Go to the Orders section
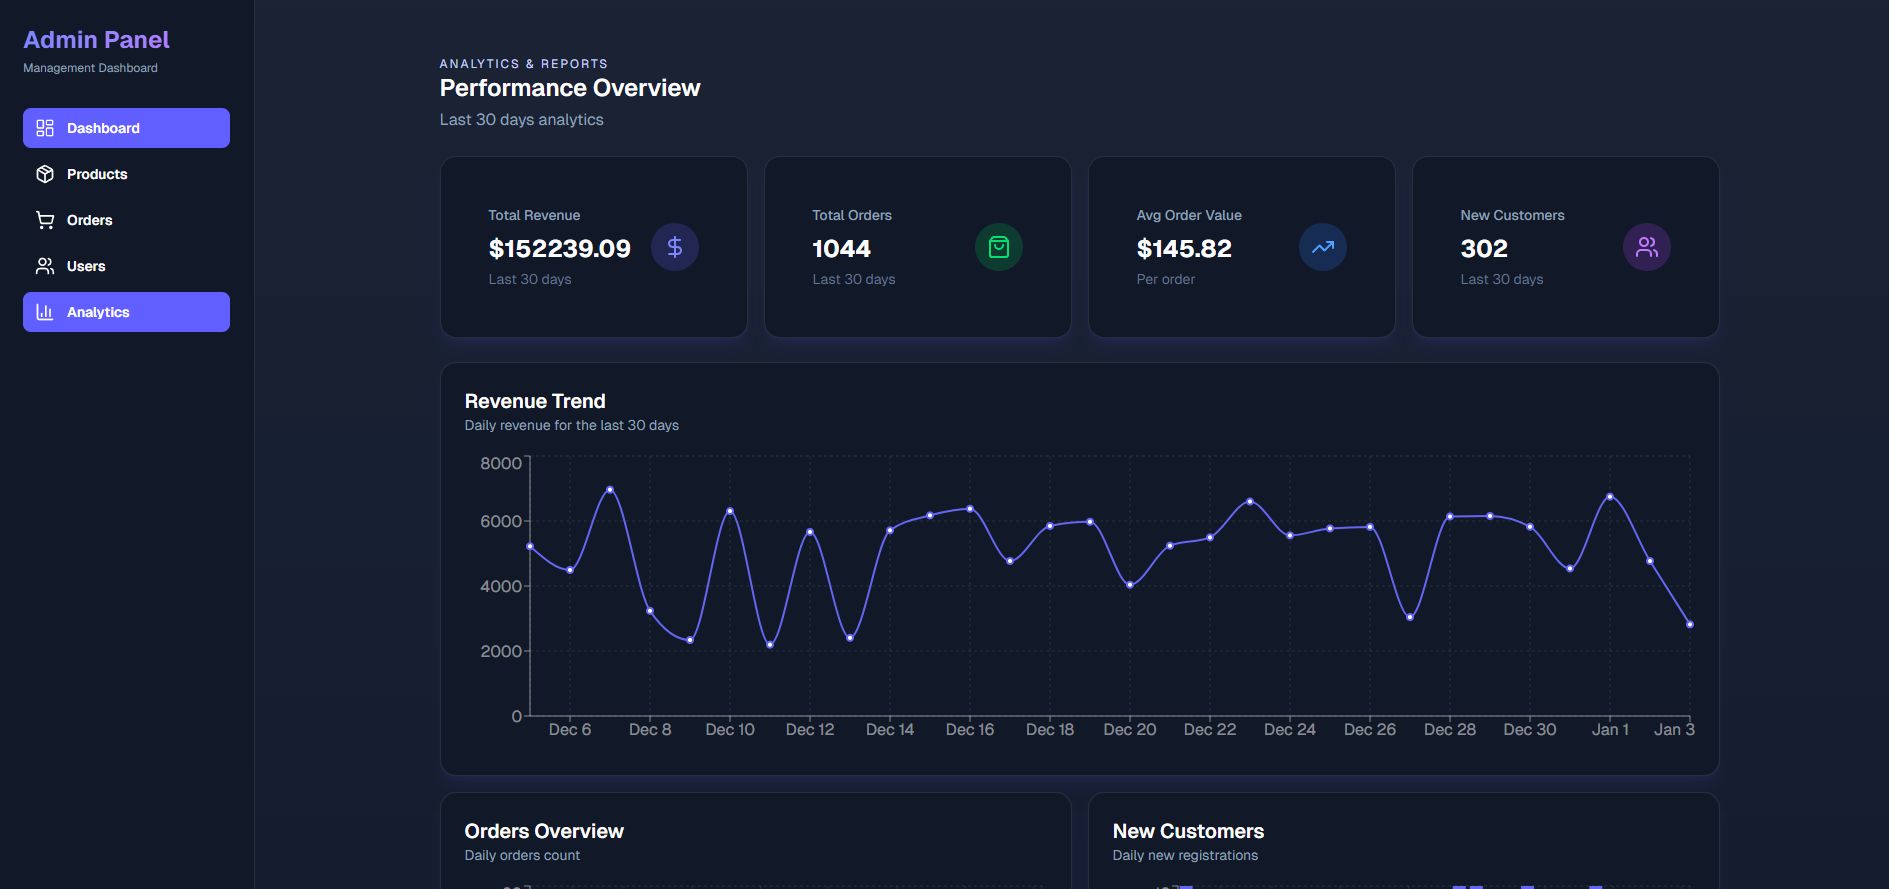 point(90,220)
